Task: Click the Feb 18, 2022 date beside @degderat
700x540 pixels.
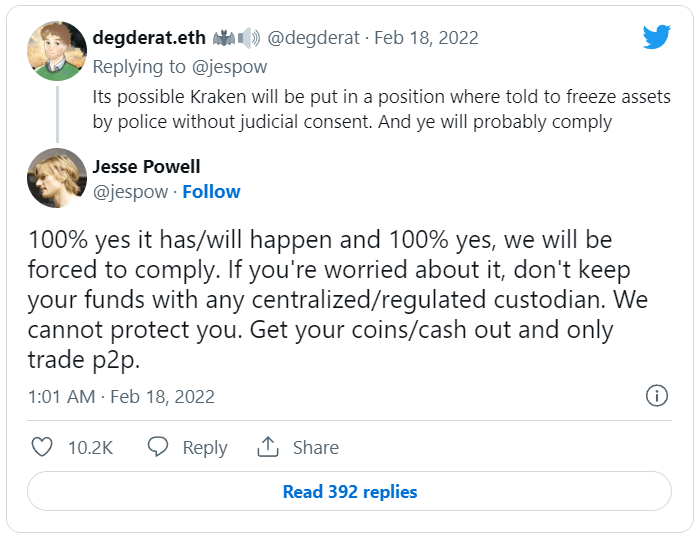Action: tap(424, 38)
